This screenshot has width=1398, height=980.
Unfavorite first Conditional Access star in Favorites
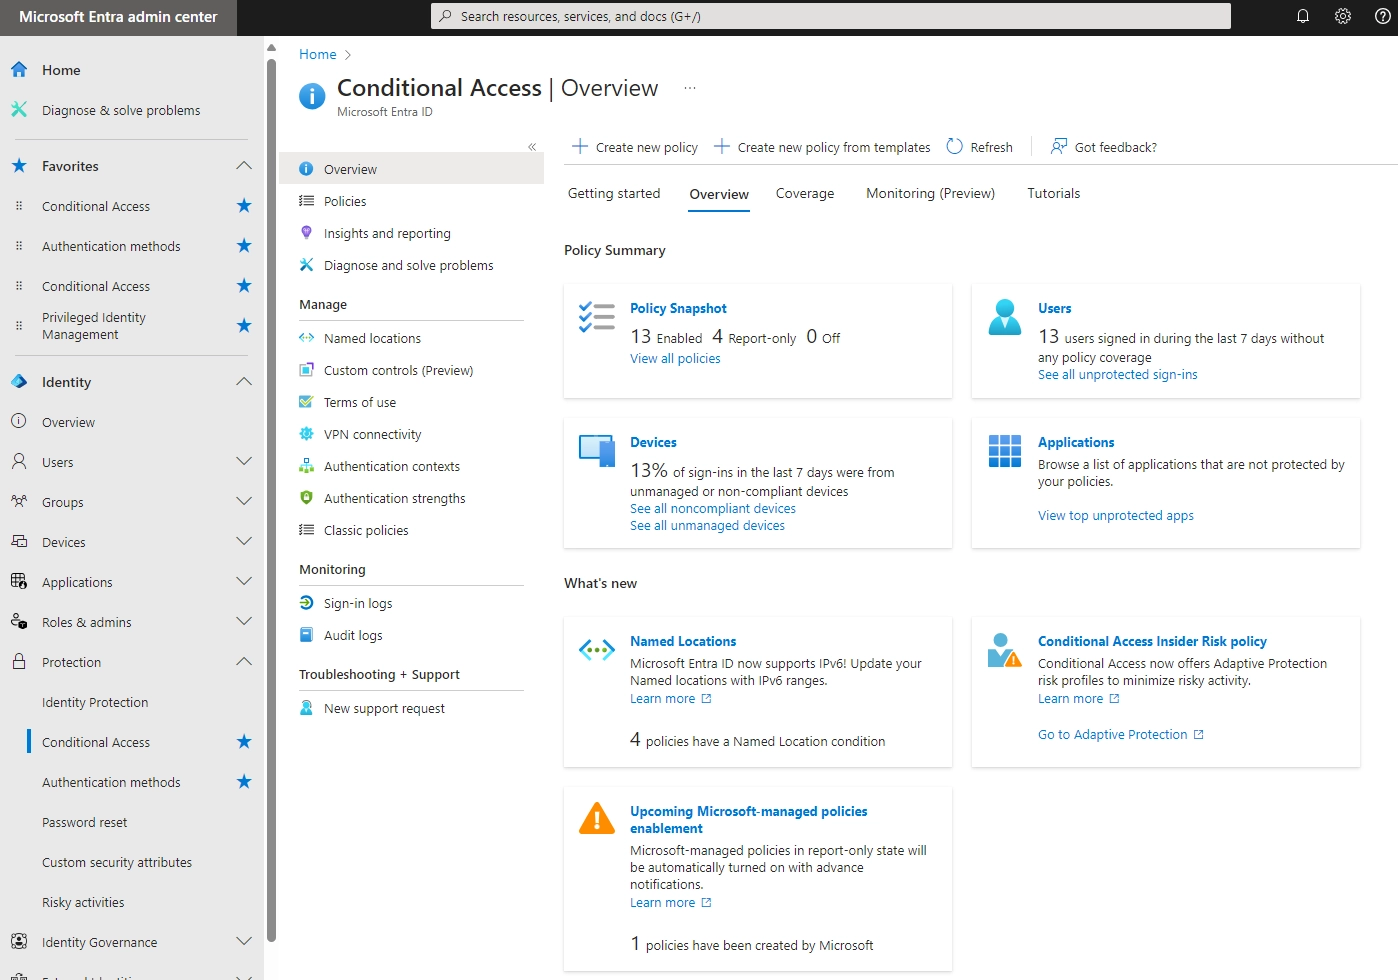click(244, 206)
